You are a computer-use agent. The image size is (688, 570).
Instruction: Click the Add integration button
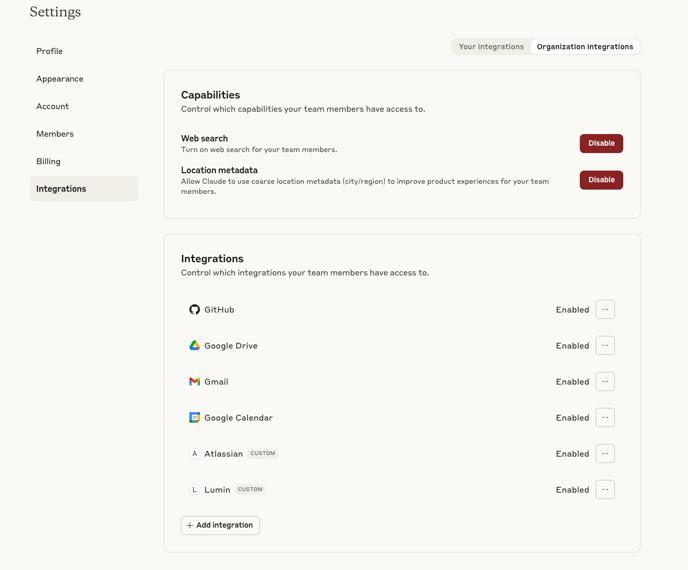pyautogui.click(x=220, y=525)
